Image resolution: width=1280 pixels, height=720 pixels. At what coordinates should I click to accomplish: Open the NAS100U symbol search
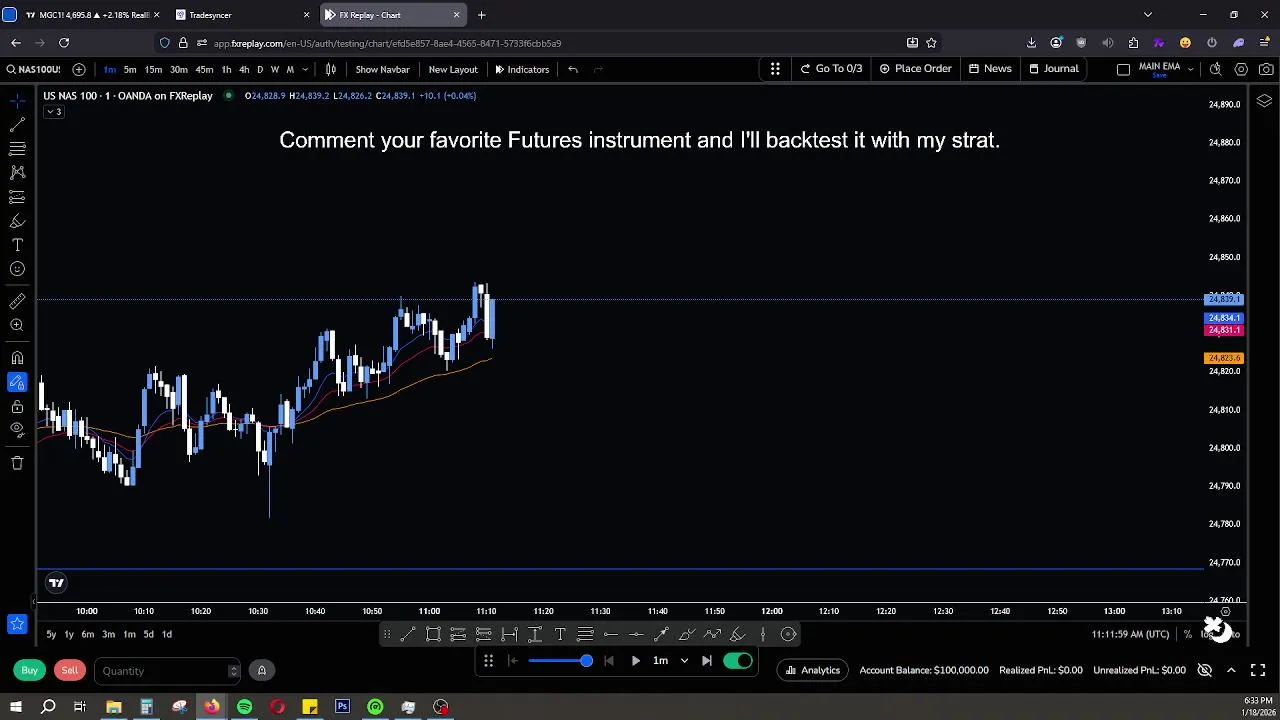click(34, 69)
